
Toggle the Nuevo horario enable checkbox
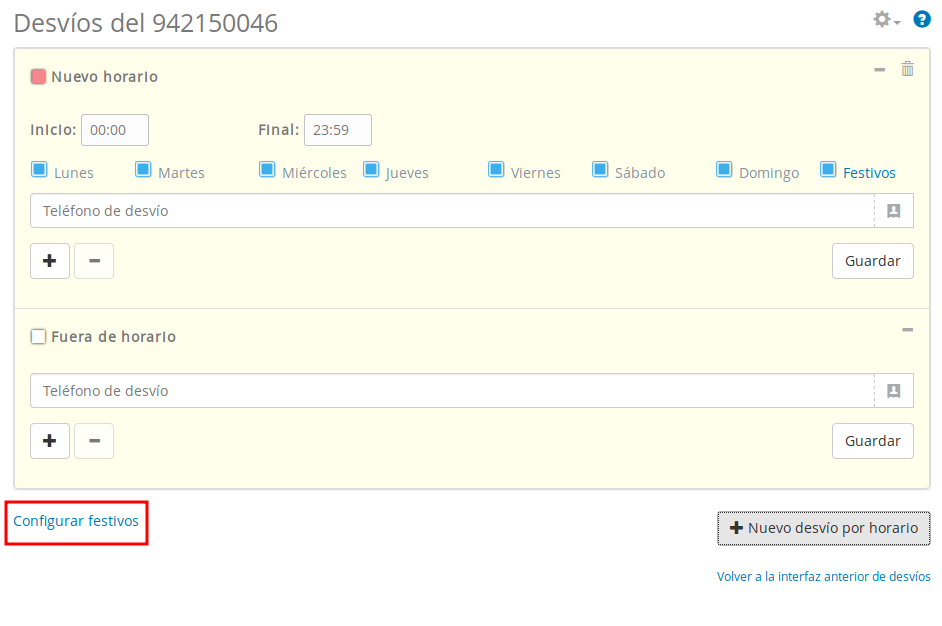click(39, 77)
